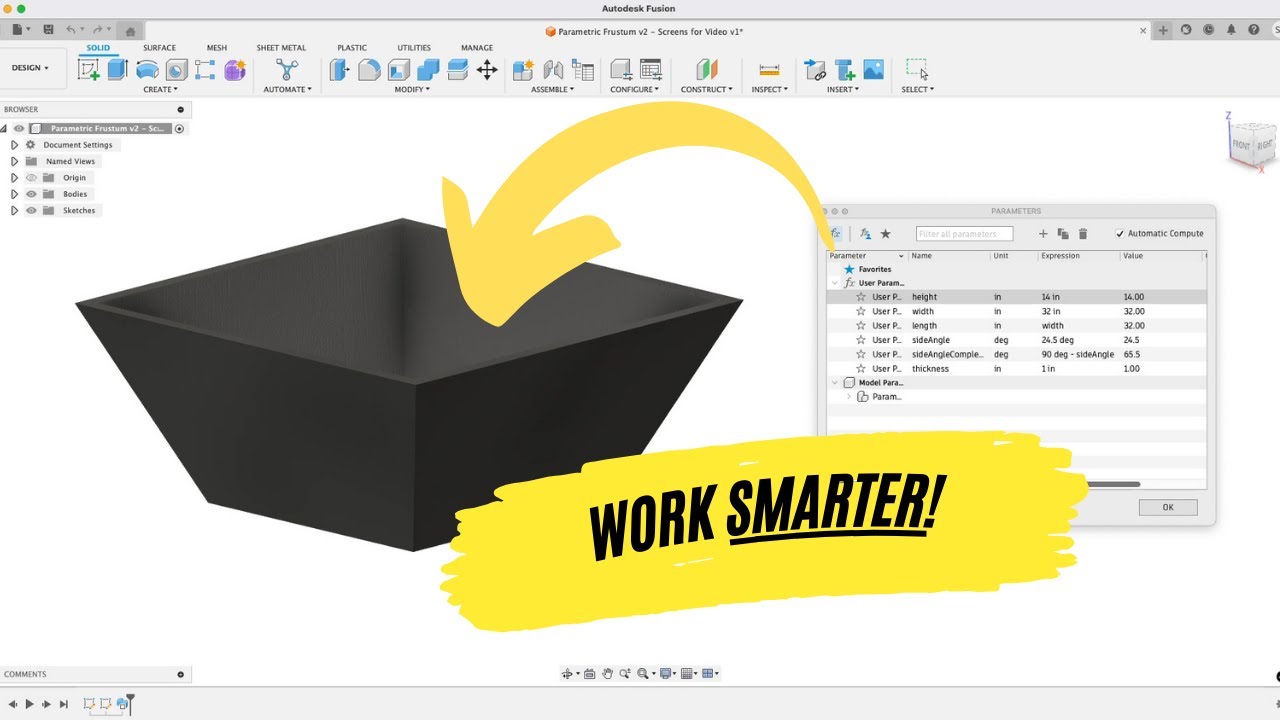Click the Insert McMaster-Carr component icon
The width and height of the screenshot is (1280, 720).
pos(845,70)
